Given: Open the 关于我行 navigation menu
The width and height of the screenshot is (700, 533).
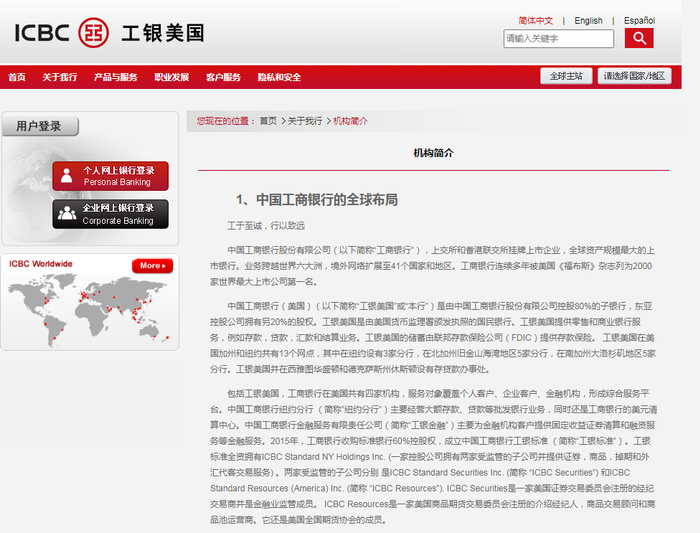Looking at the screenshot, I should tap(60, 77).
